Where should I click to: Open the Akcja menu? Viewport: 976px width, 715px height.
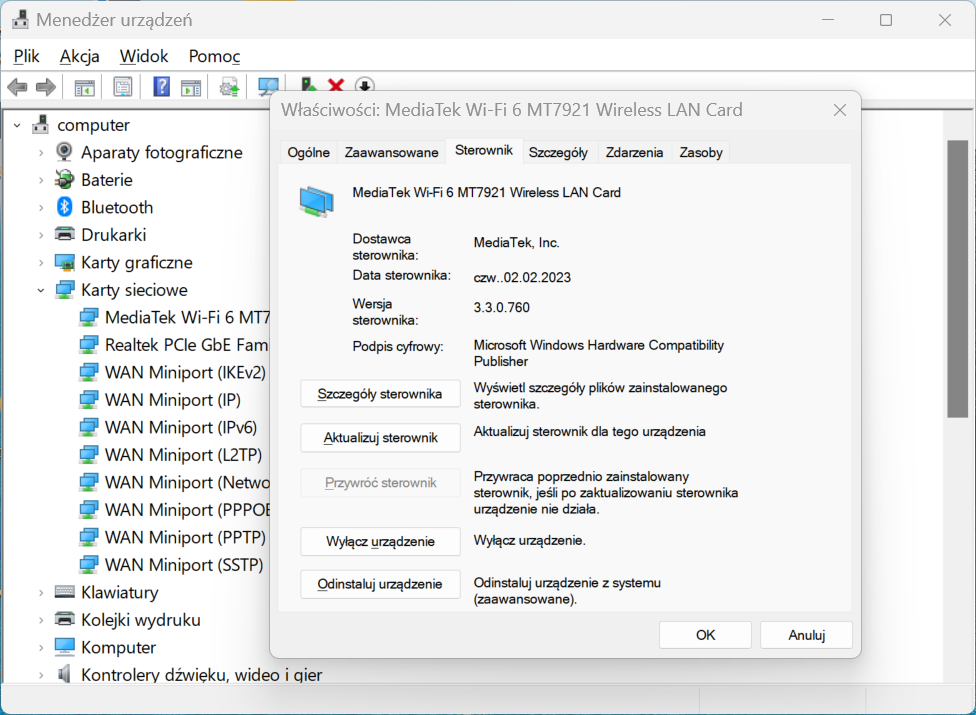[x=80, y=56]
